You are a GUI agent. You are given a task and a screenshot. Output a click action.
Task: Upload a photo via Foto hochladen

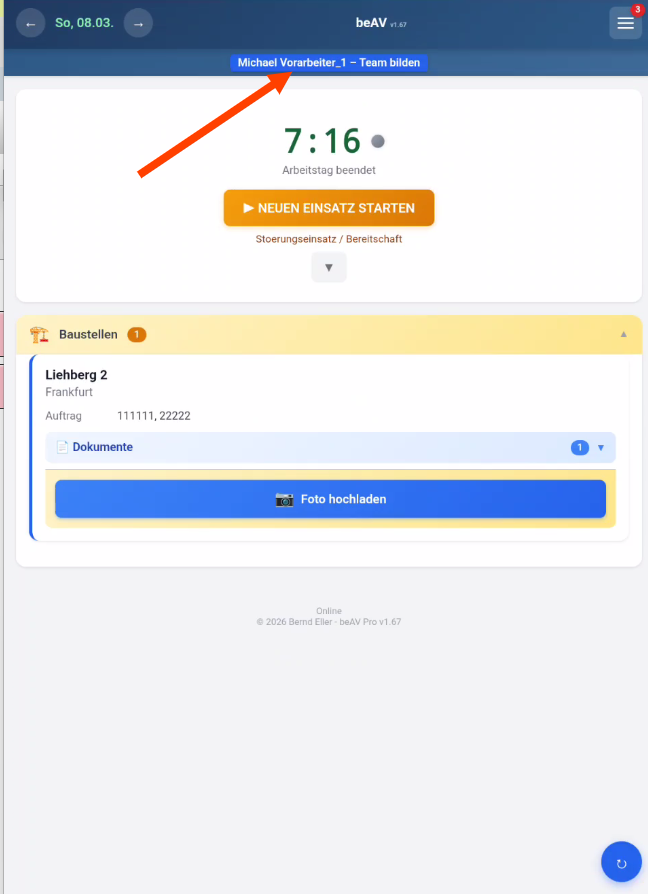(x=331, y=499)
